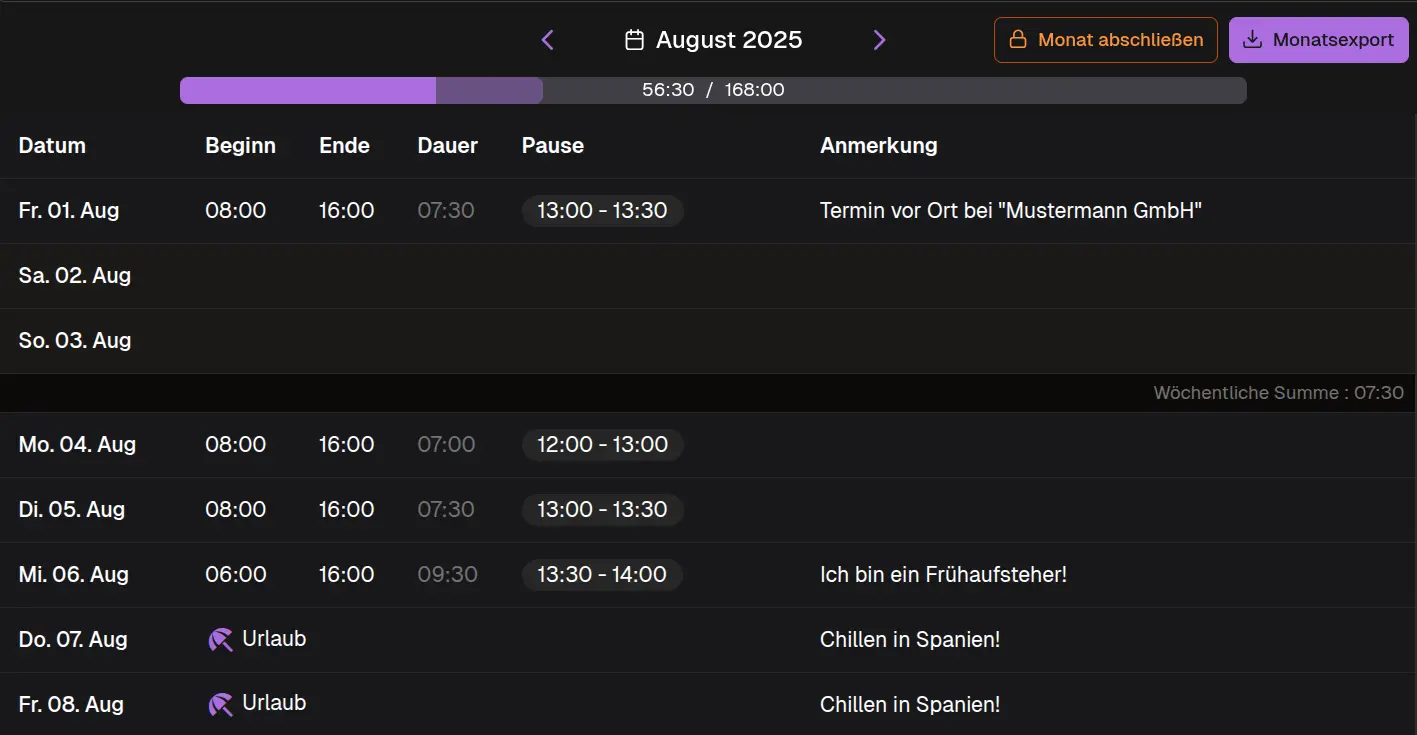
Task: Click the download icon in Monatsexport
Action: pos(1252,40)
